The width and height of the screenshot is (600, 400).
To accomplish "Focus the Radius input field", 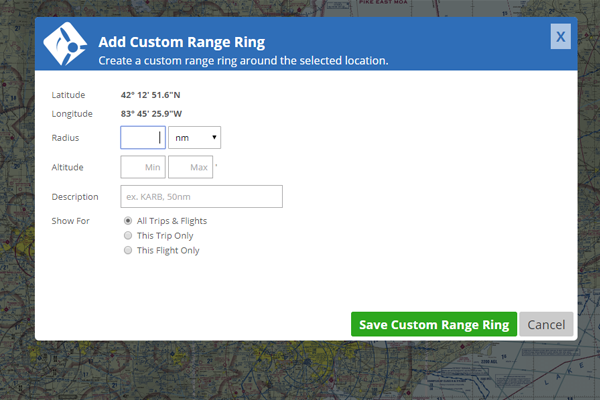I will pos(143,137).
